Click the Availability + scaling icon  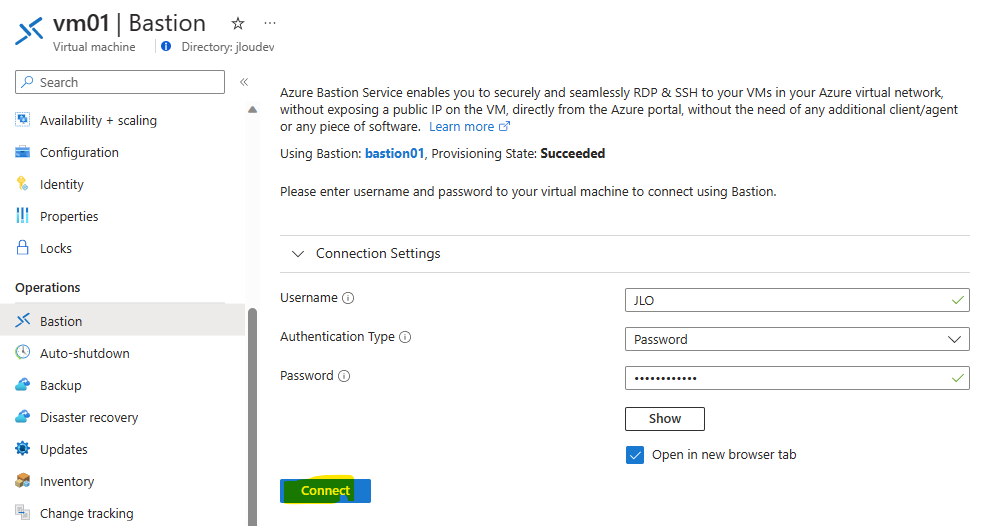tap(23, 120)
